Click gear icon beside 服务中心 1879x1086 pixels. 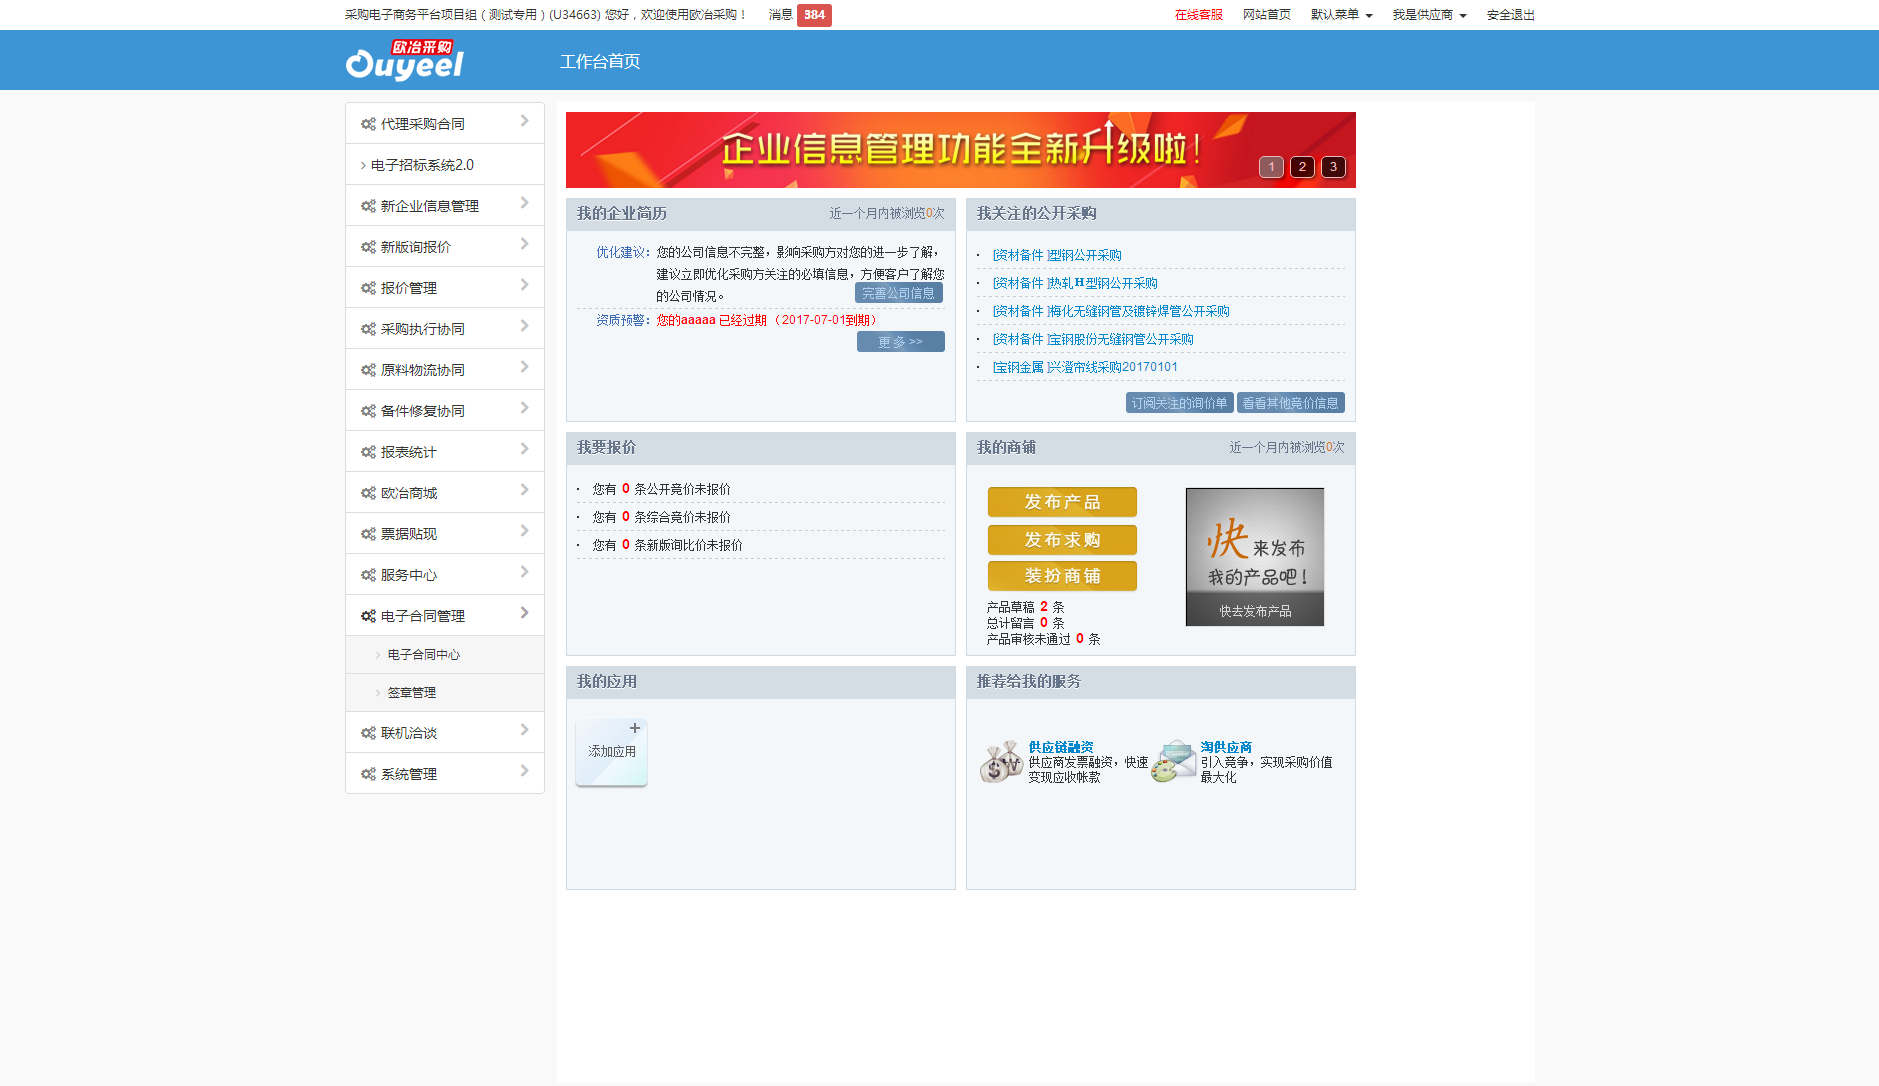(368, 575)
